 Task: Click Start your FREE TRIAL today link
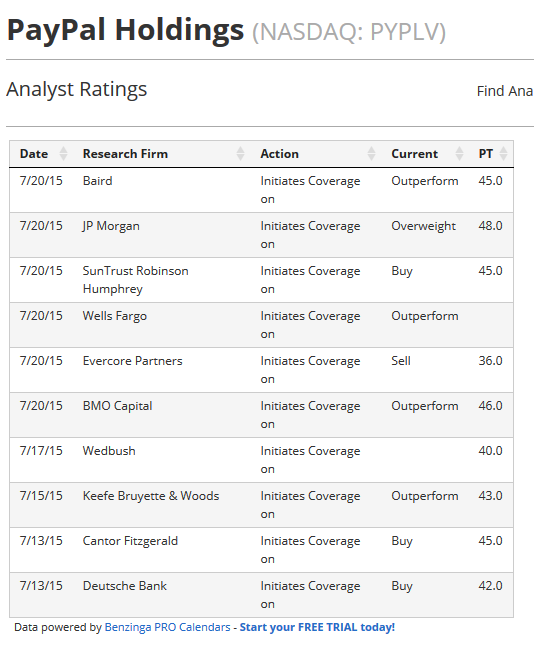317,627
